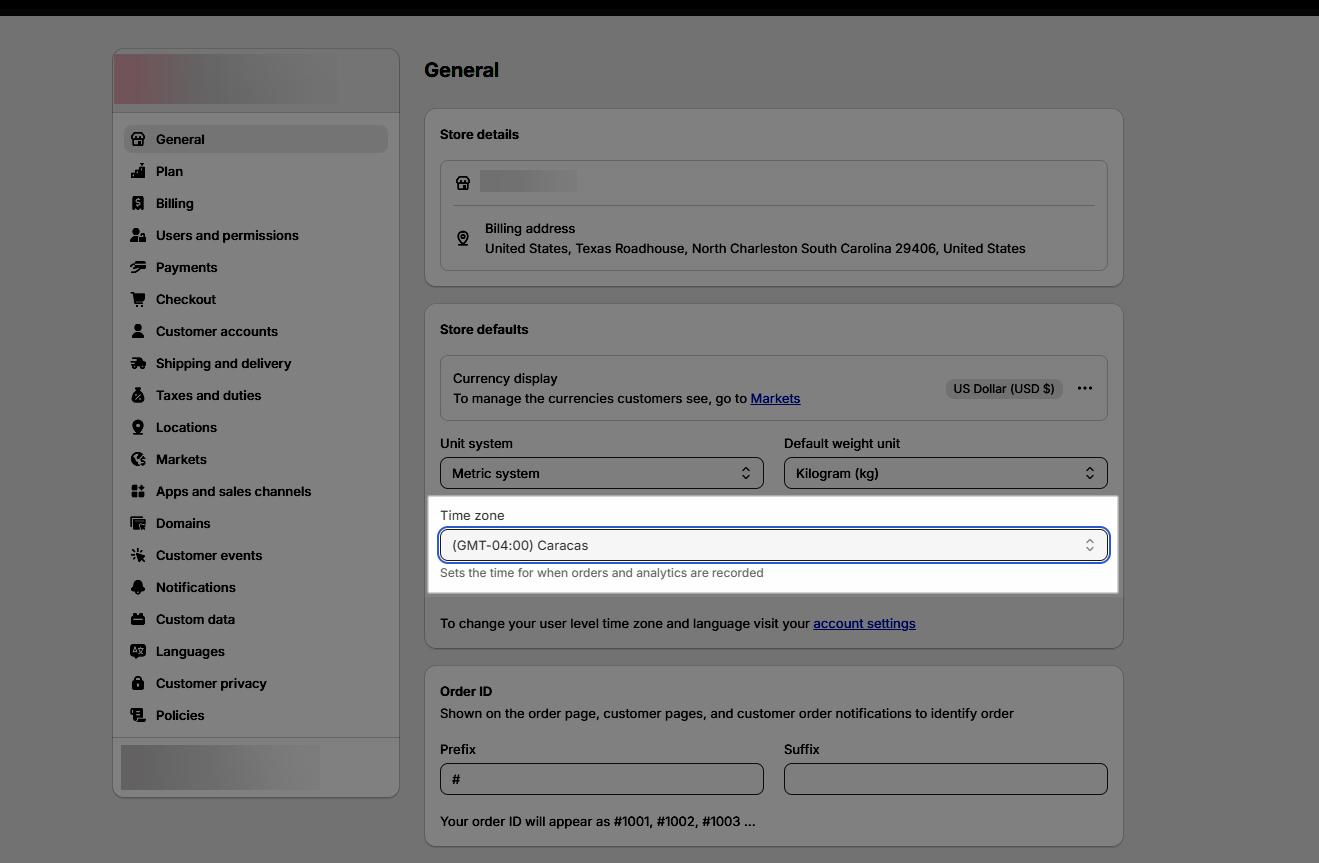This screenshot has height=863, width=1319.
Task: Click the Billing icon in sidebar
Action: (x=138, y=203)
